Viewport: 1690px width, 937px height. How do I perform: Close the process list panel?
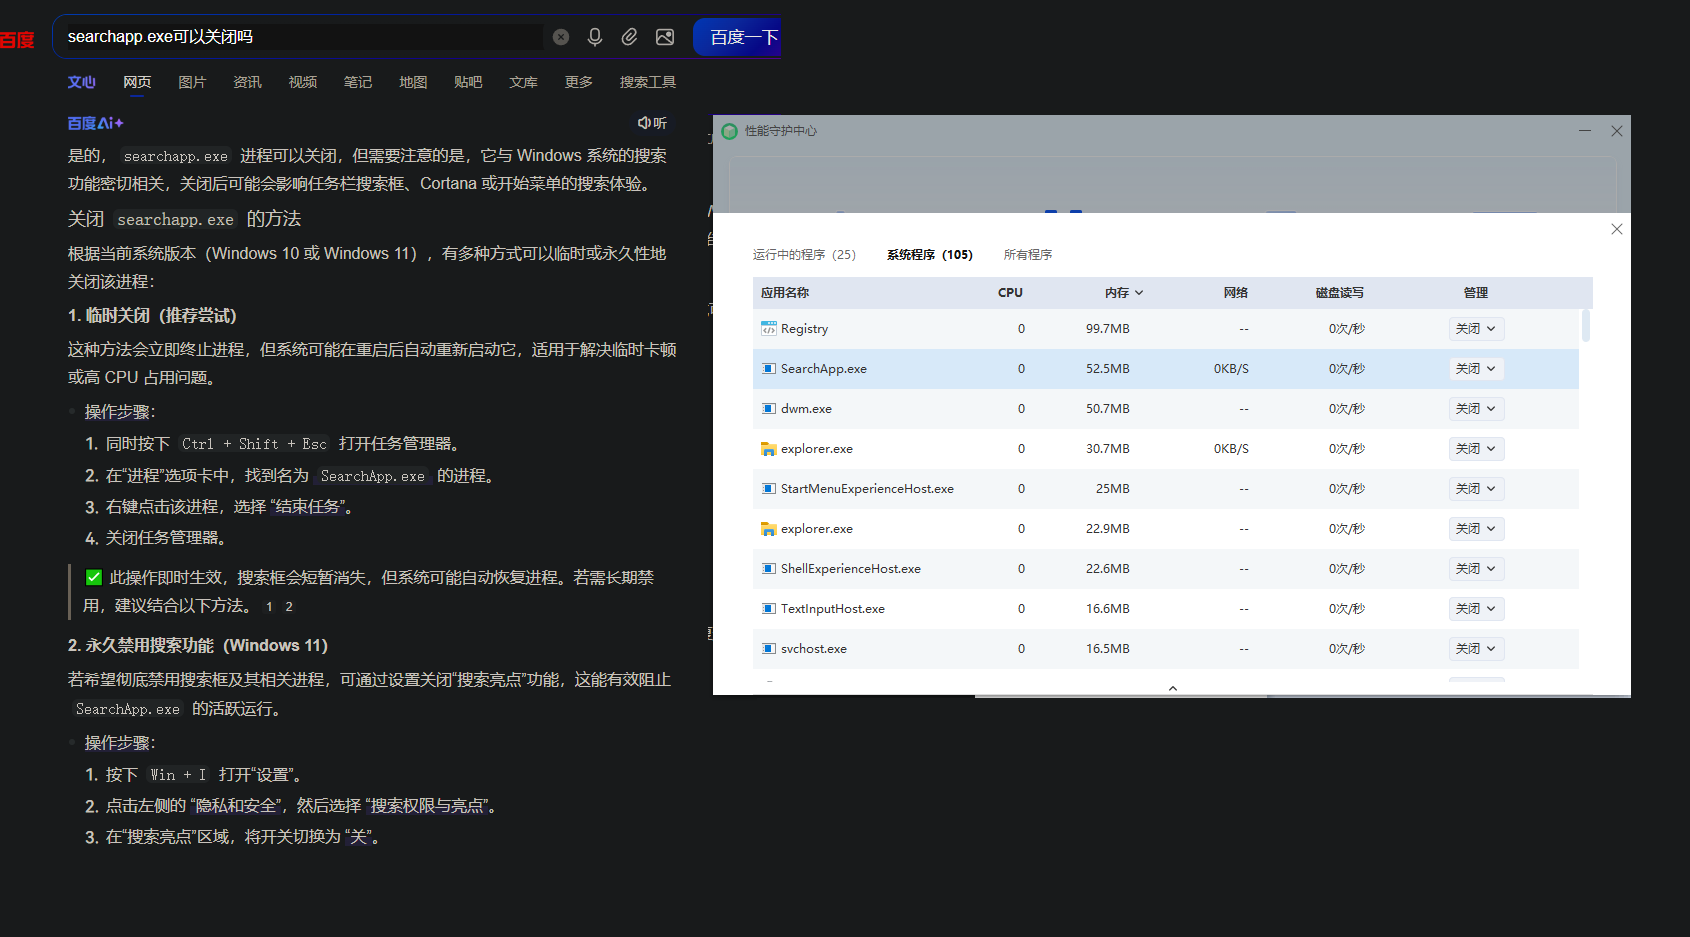pyautogui.click(x=1617, y=229)
